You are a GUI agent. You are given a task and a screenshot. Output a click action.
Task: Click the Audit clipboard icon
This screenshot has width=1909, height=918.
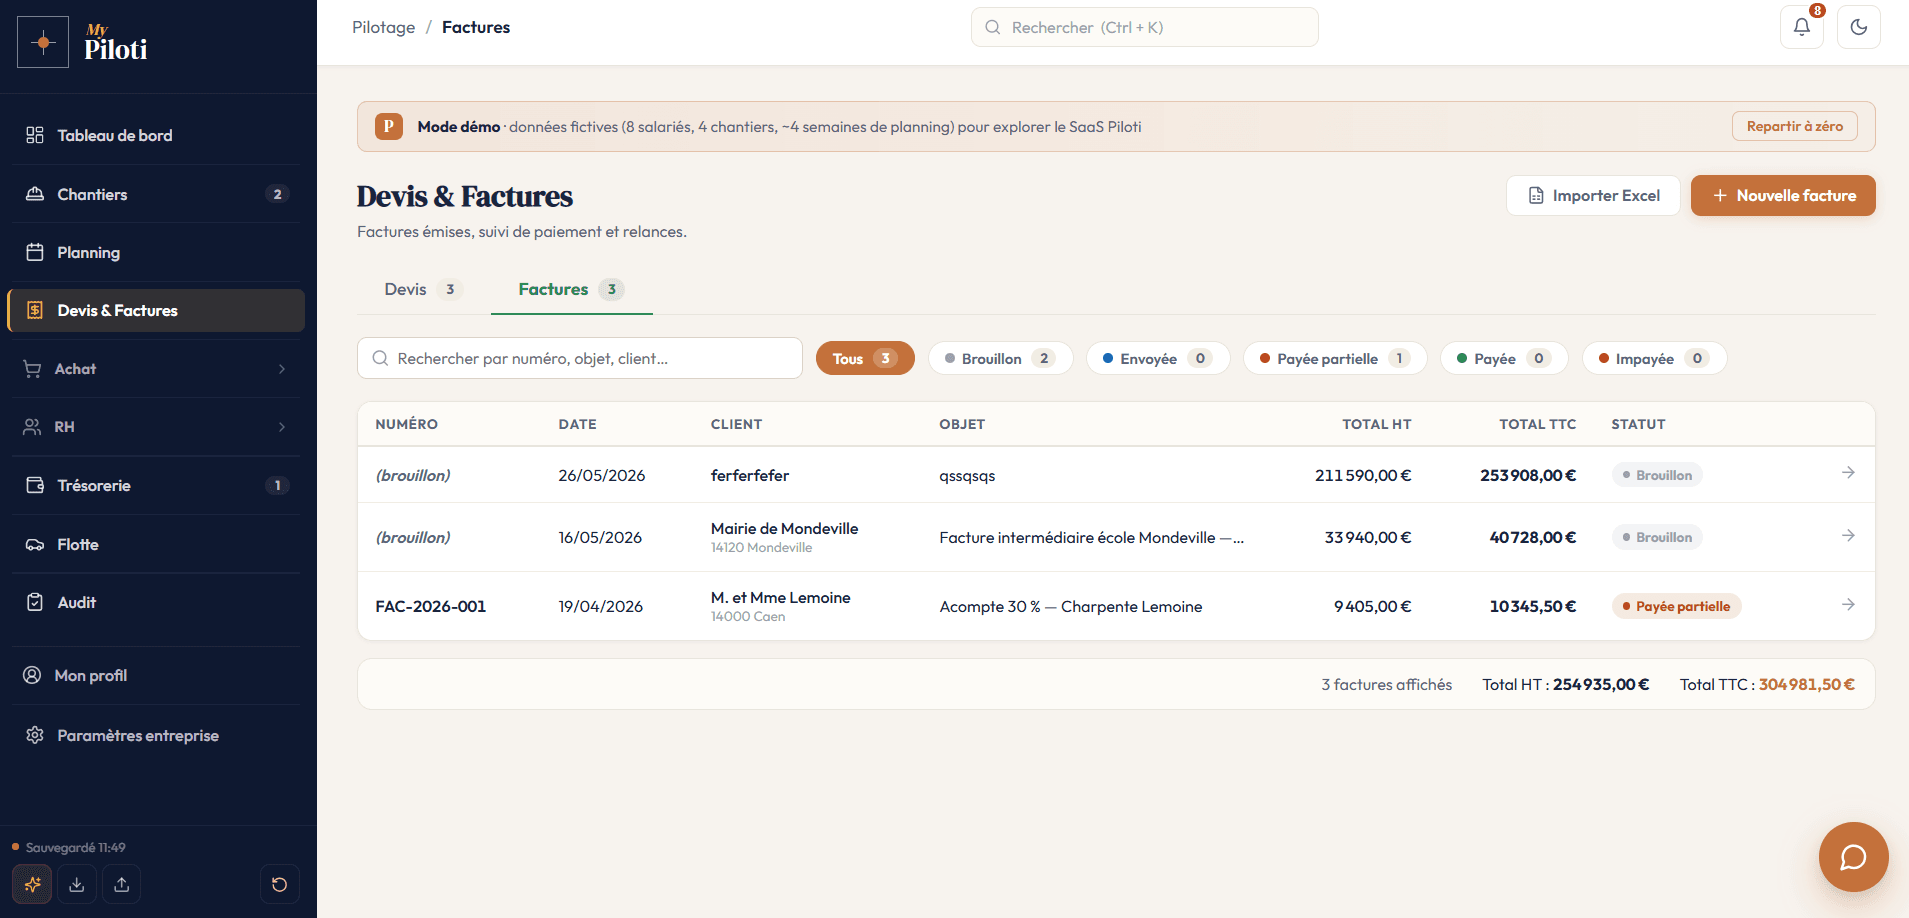coord(35,602)
